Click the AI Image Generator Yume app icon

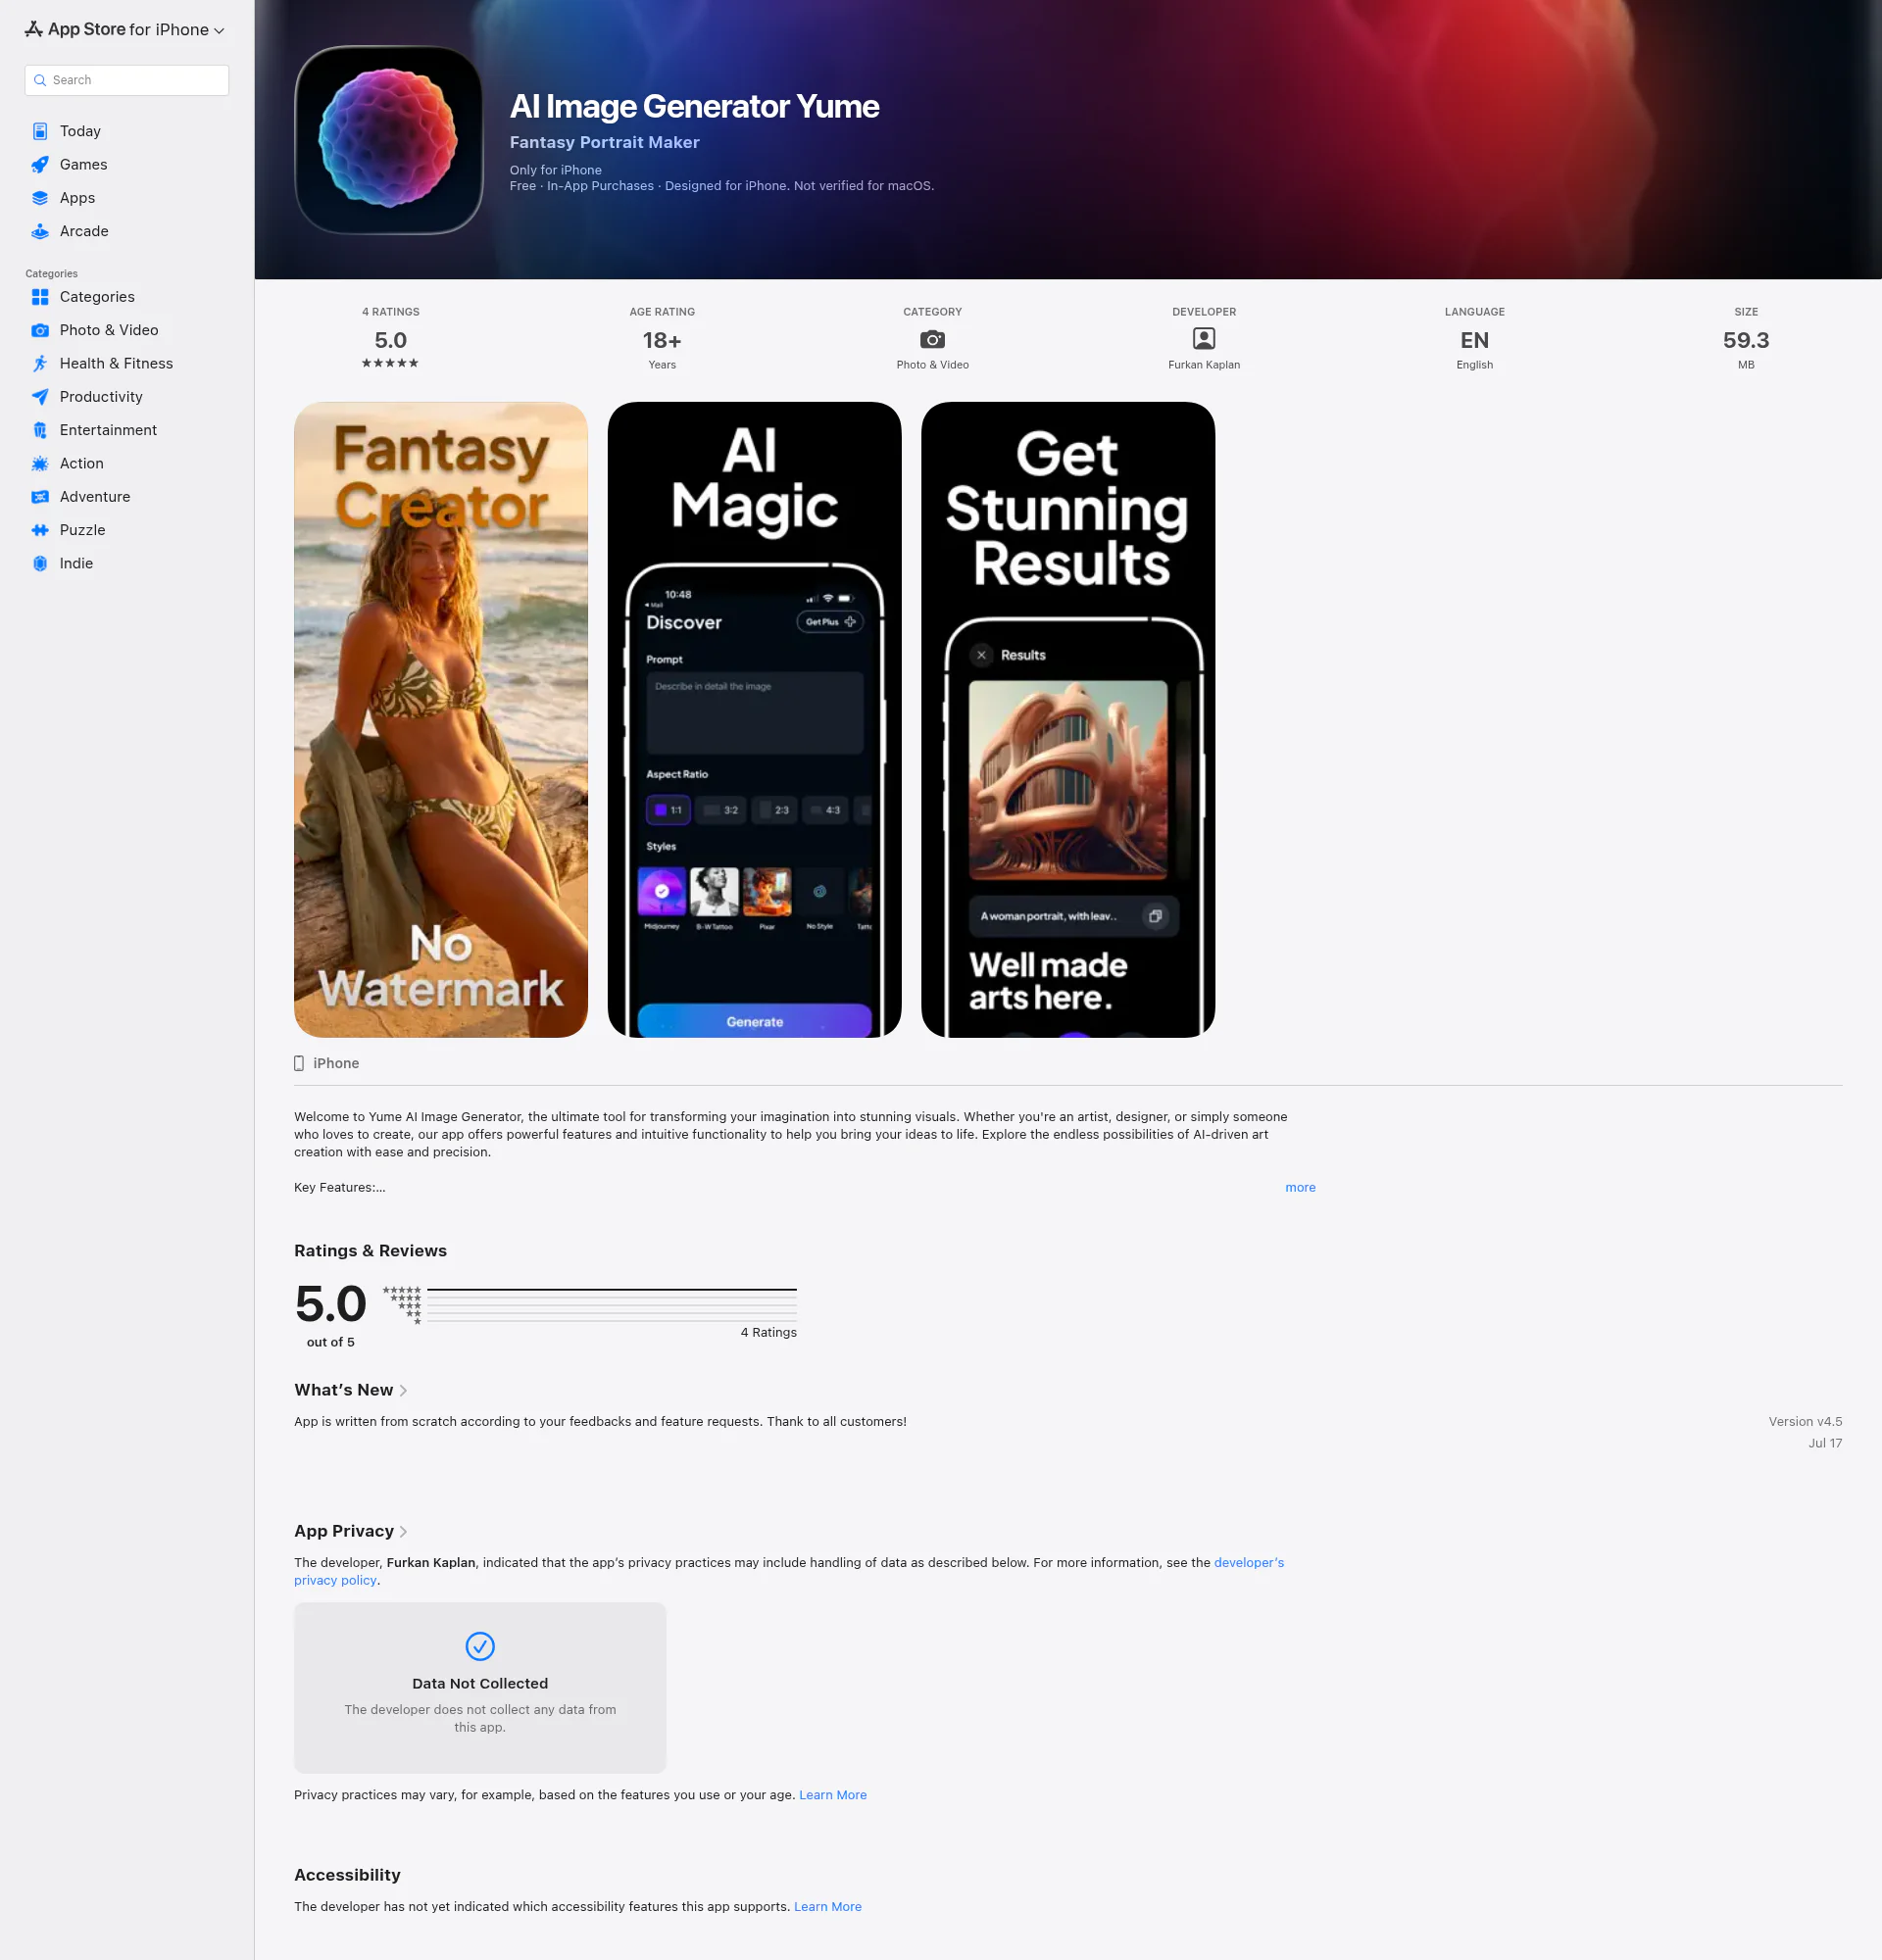(388, 140)
